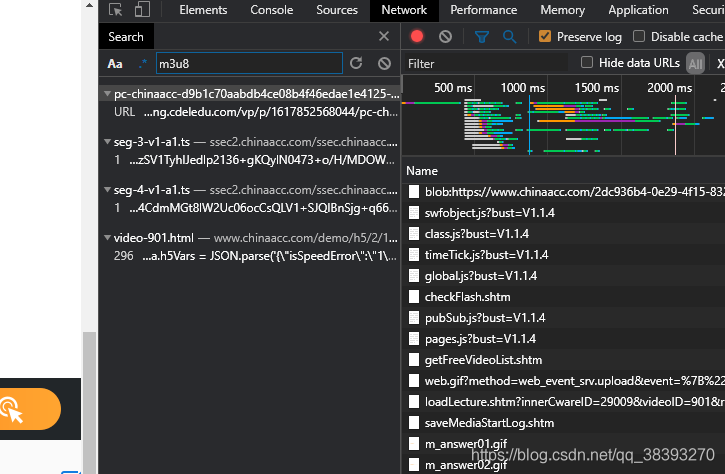Switch to the Performance tab

[484, 10]
